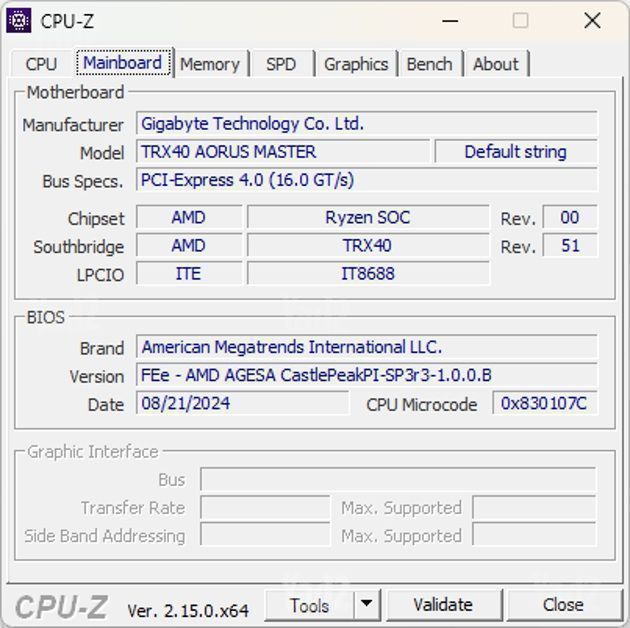Click the Validate button
Image resolution: width=630 pixels, height=628 pixels.
tap(443, 605)
